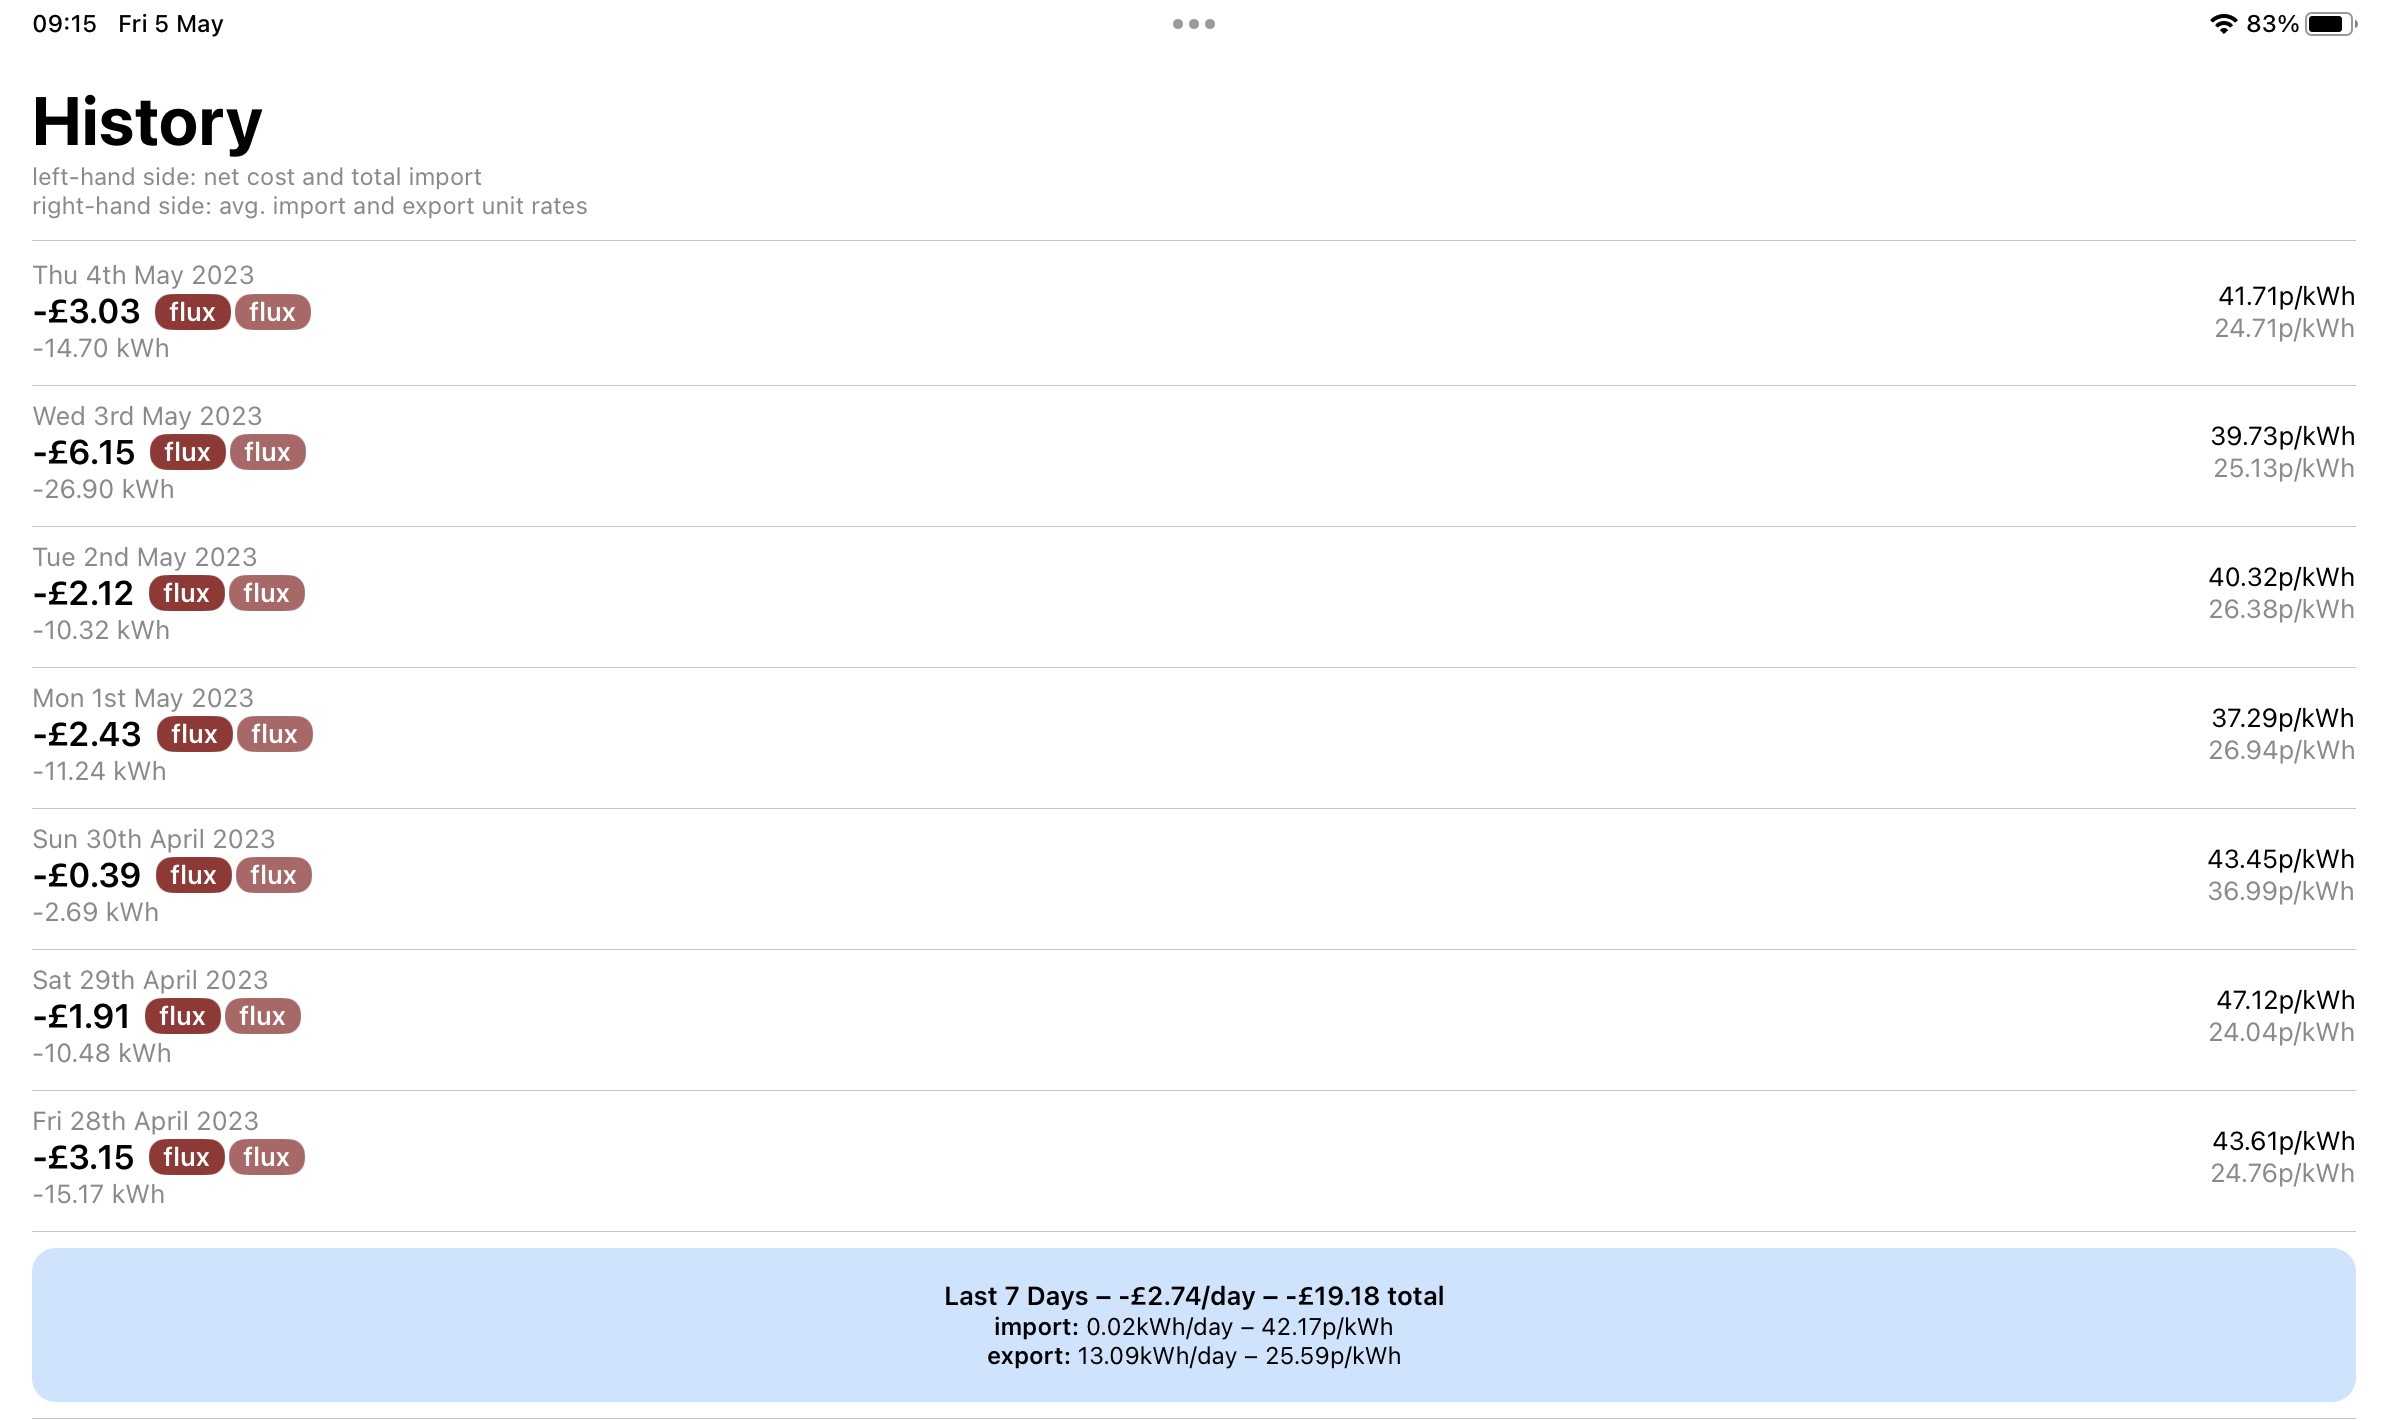This screenshot has width=2388, height=1421.
Task: Click the -10.48 kWh import total
Action: click(x=102, y=1054)
